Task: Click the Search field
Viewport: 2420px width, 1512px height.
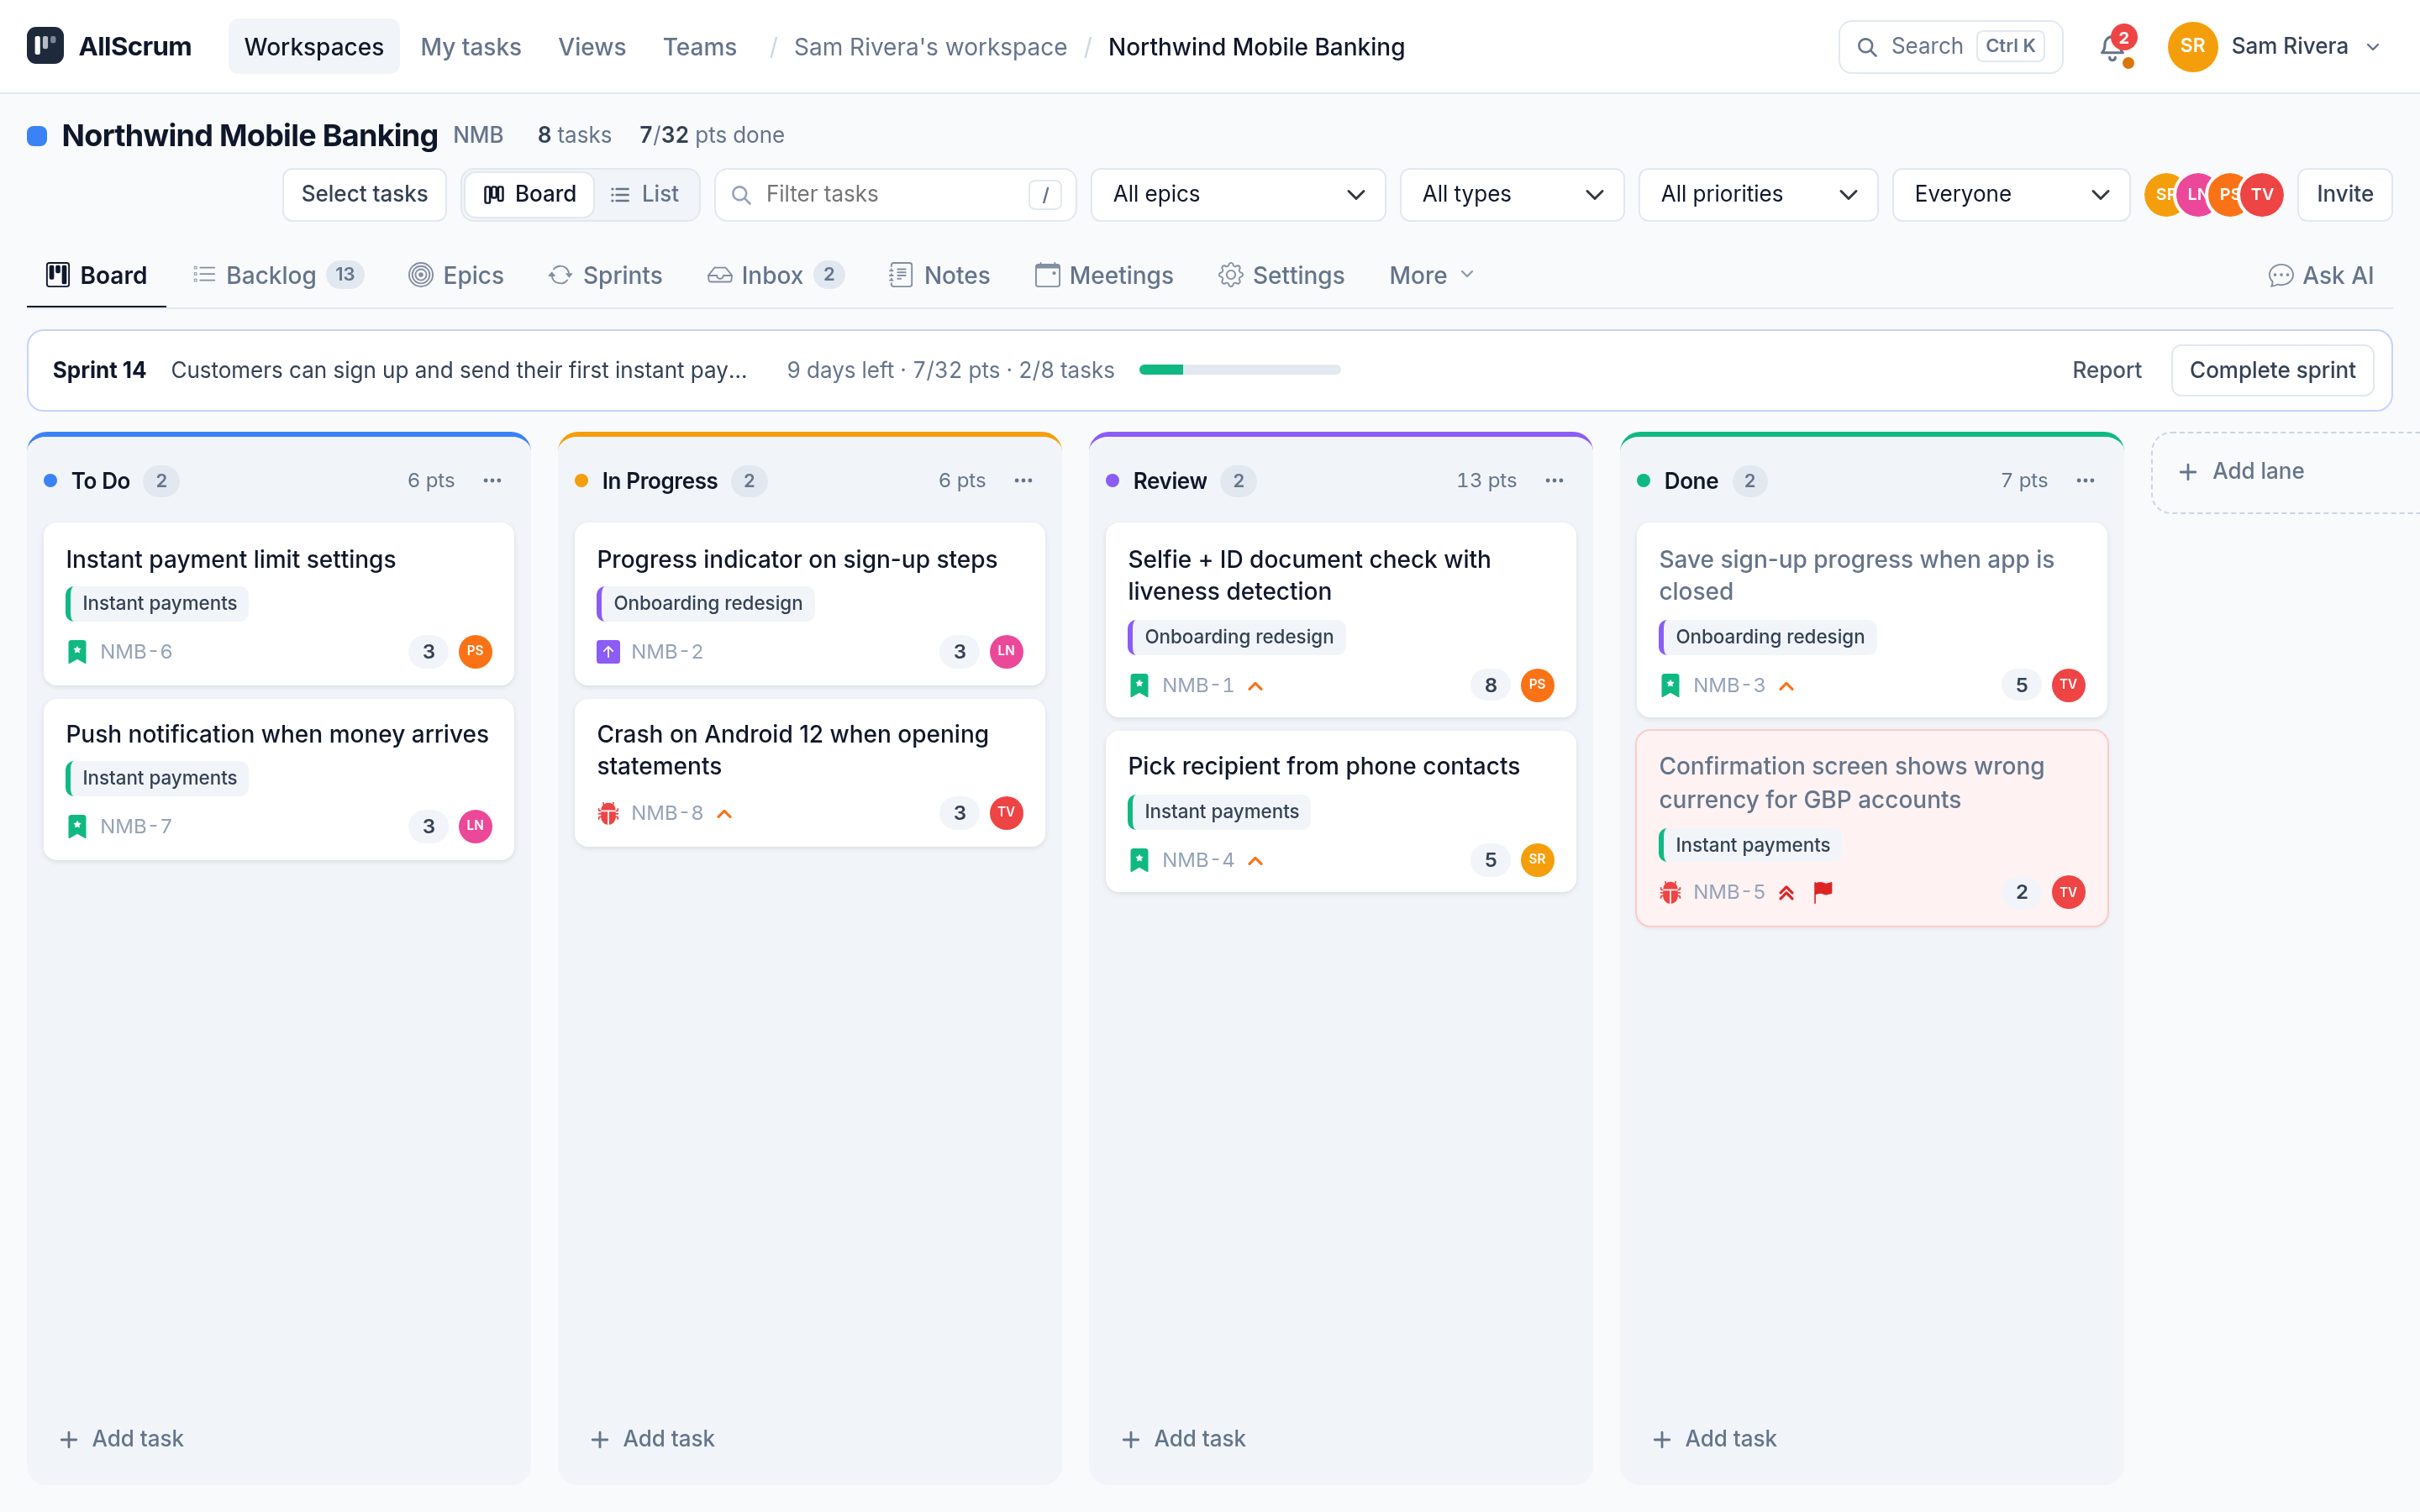Action: pos(1950,46)
